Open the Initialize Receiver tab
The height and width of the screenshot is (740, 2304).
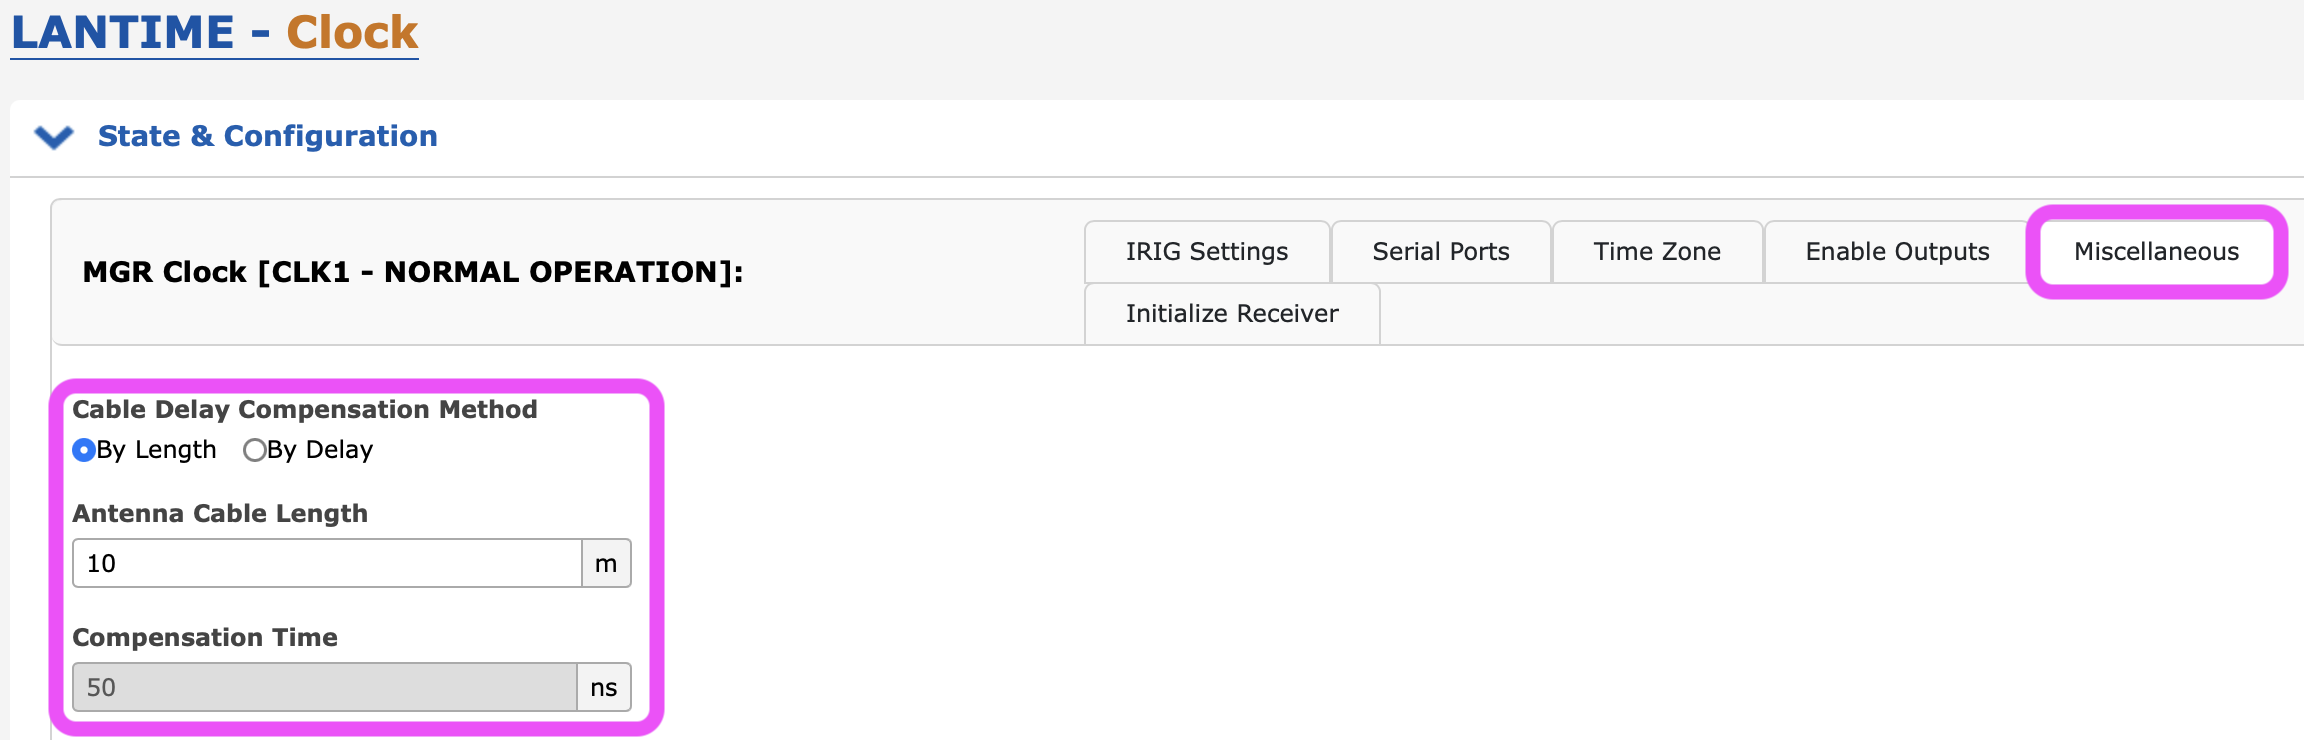(x=1232, y=314)
